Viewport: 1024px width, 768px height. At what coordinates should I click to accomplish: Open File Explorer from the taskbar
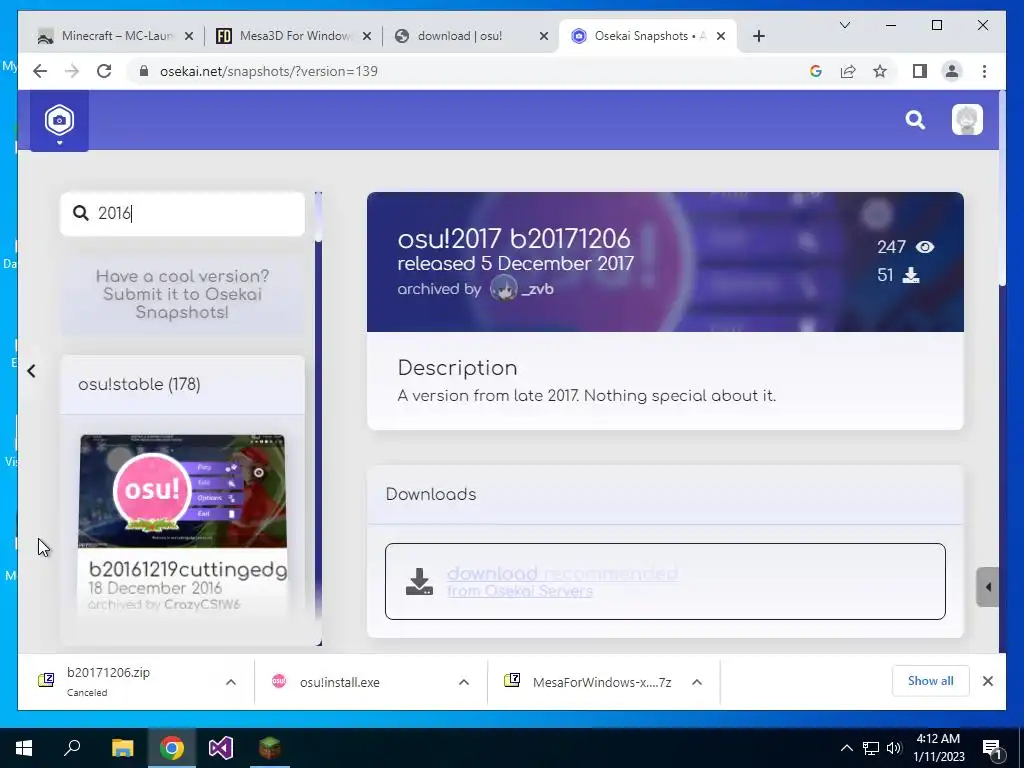[122, 748]
